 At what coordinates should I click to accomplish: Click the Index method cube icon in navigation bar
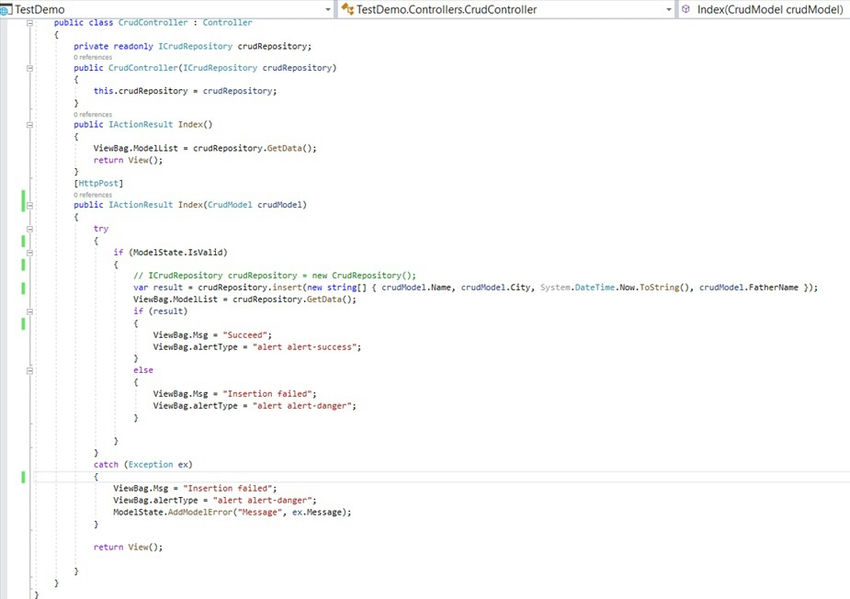click(686, 9)
